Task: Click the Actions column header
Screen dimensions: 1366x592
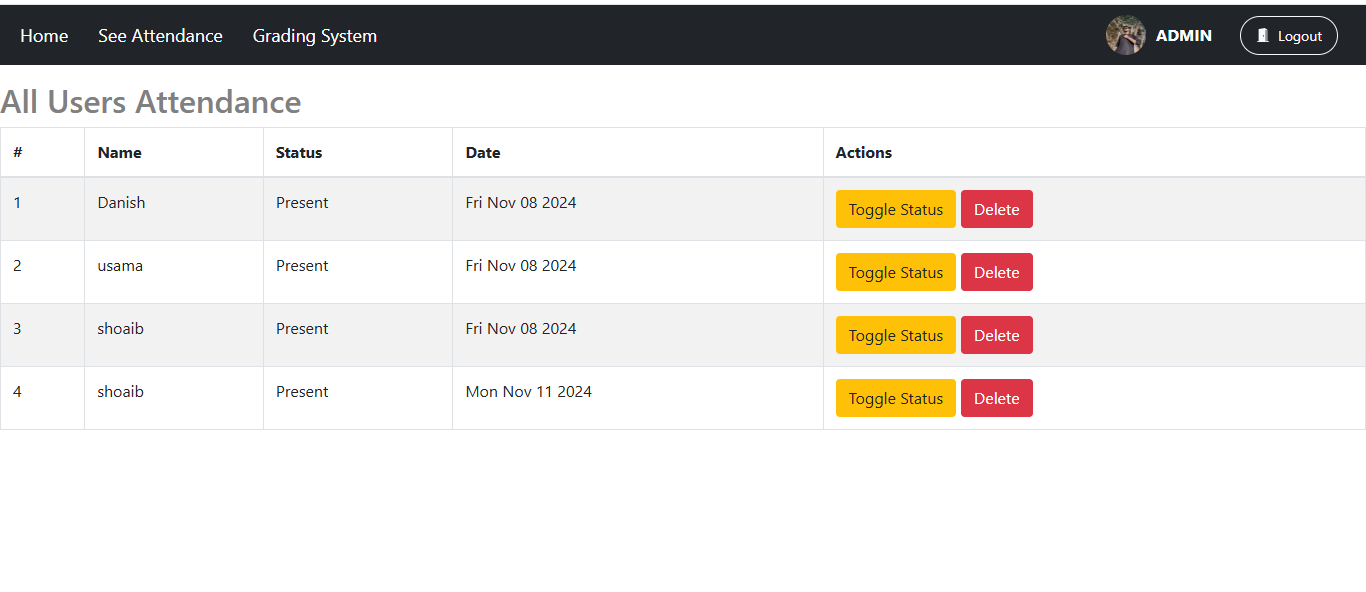Action: 864,153
